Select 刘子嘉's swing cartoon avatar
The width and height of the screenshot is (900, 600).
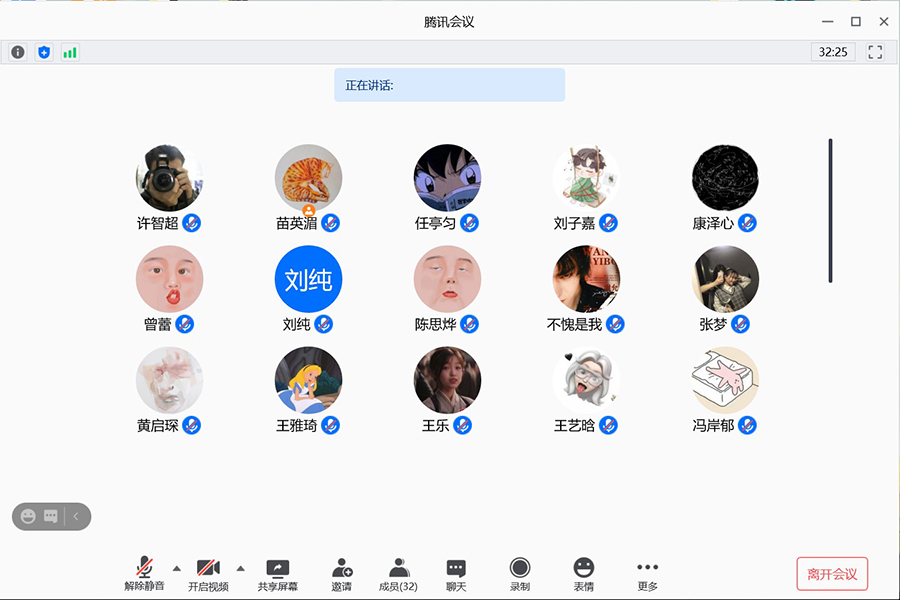pyautogui.click(x=586, y=177)
